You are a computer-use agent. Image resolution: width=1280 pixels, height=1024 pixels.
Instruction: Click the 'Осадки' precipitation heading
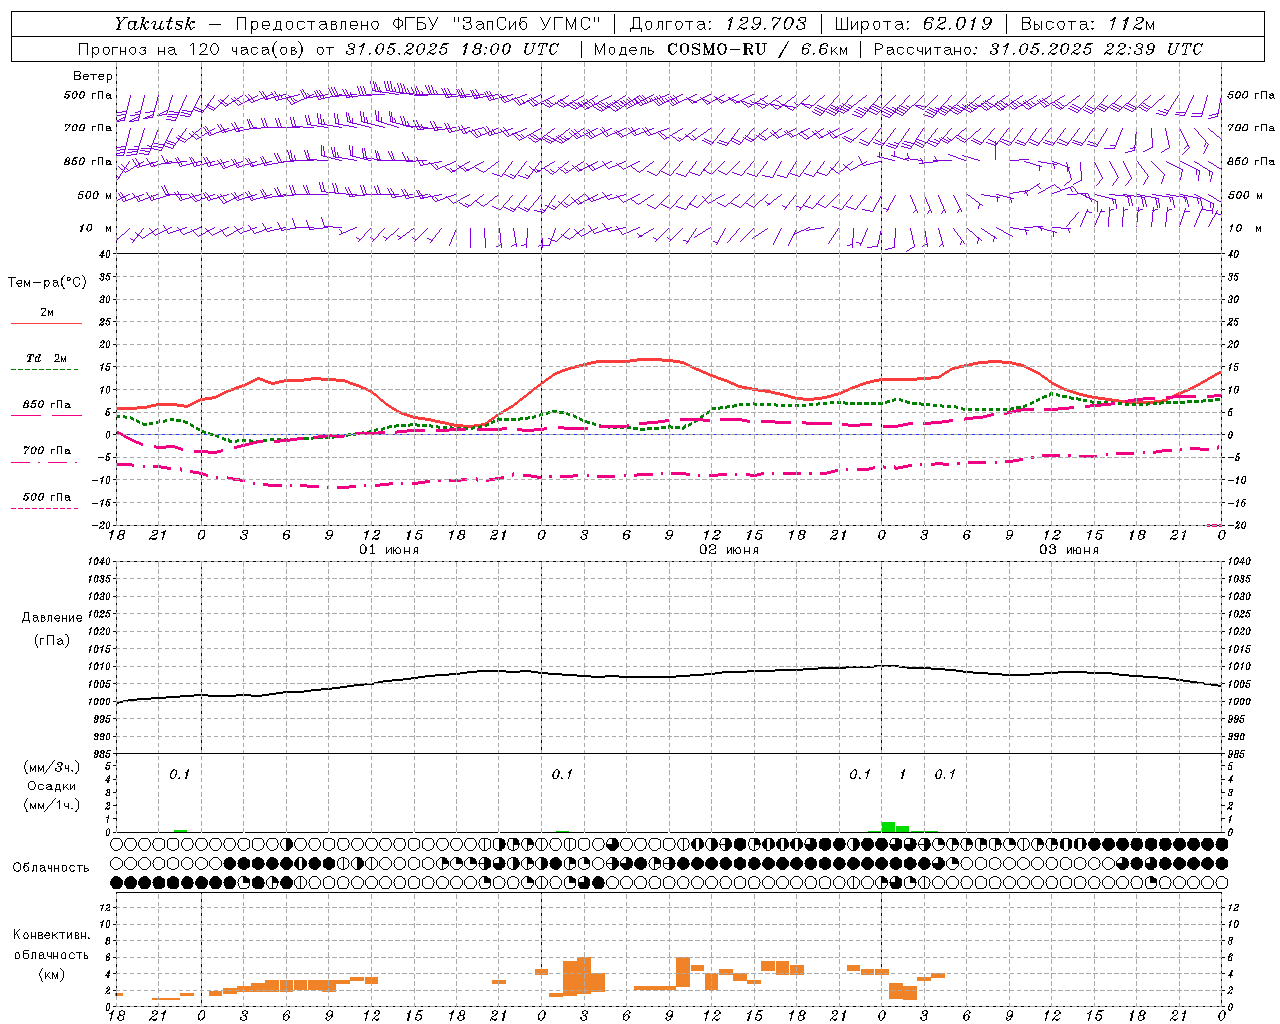52,786
